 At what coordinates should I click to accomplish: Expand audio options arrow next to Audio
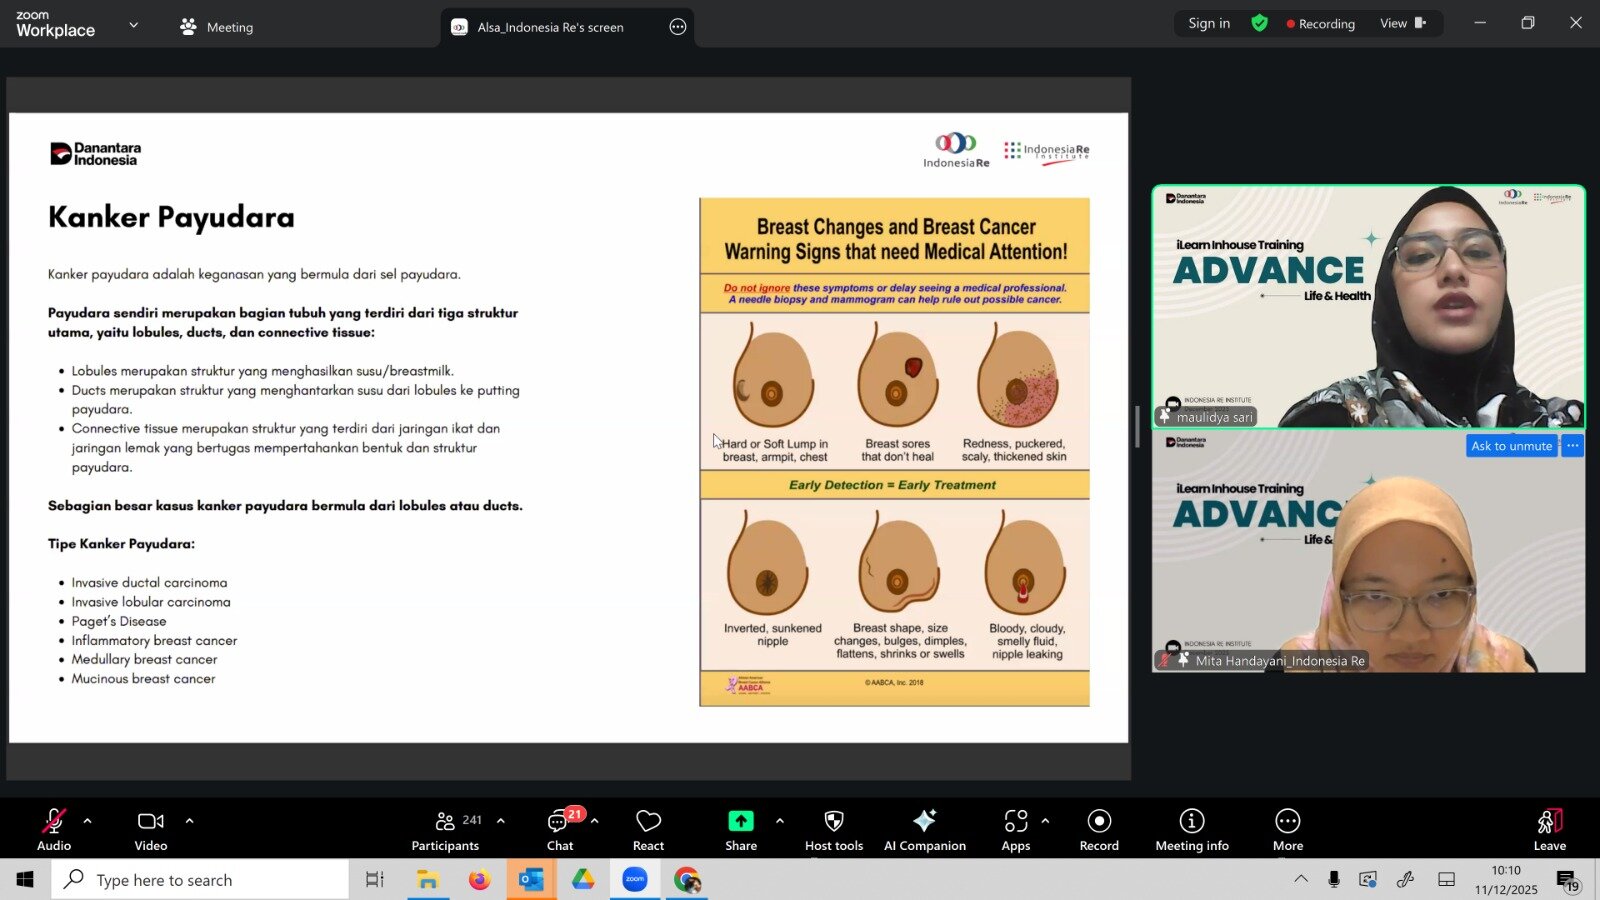88,821
